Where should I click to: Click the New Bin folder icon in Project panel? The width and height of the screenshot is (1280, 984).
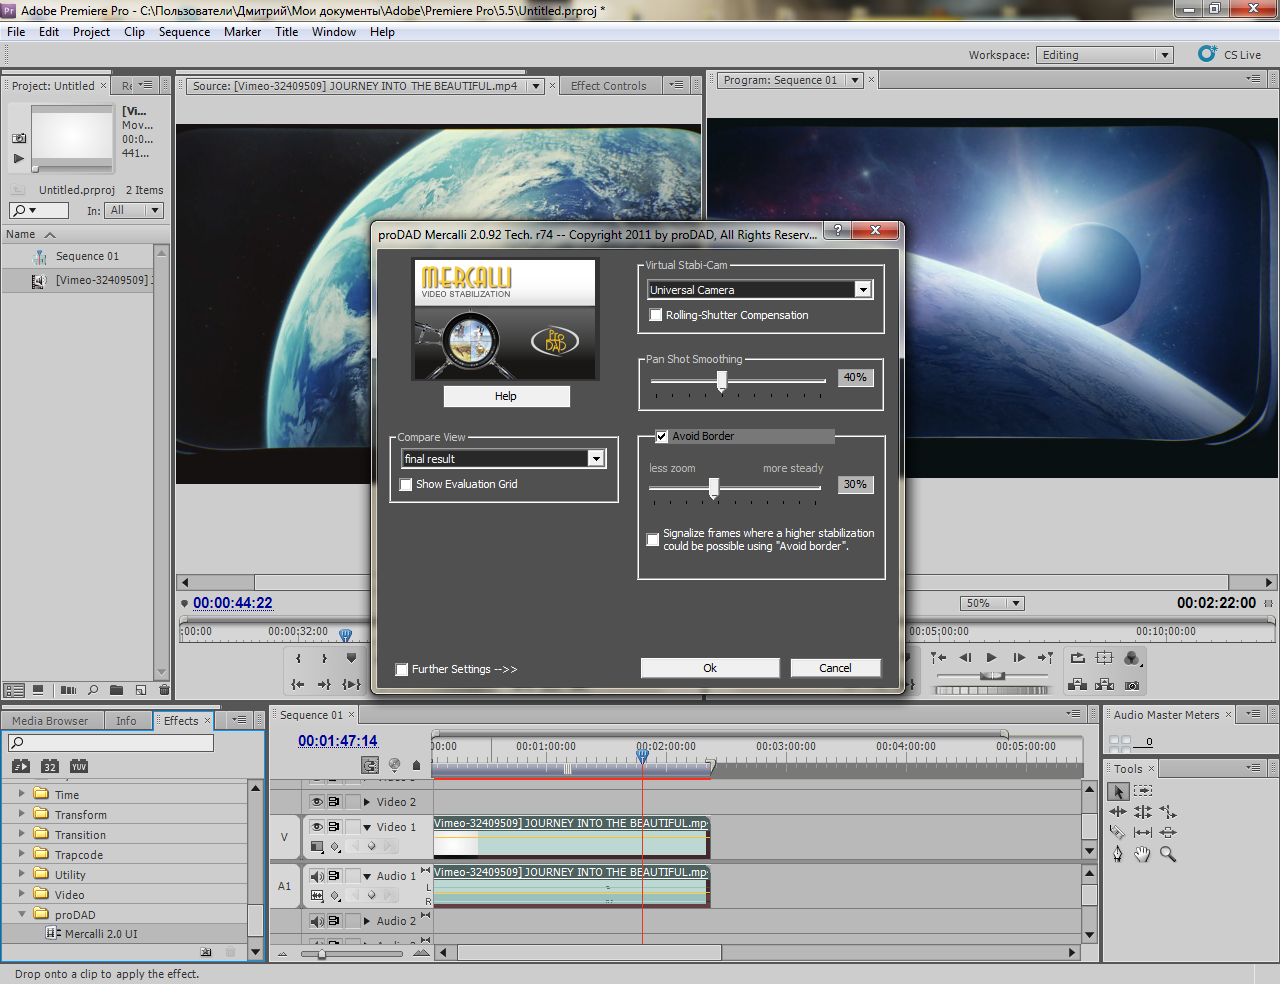(116, 690)
